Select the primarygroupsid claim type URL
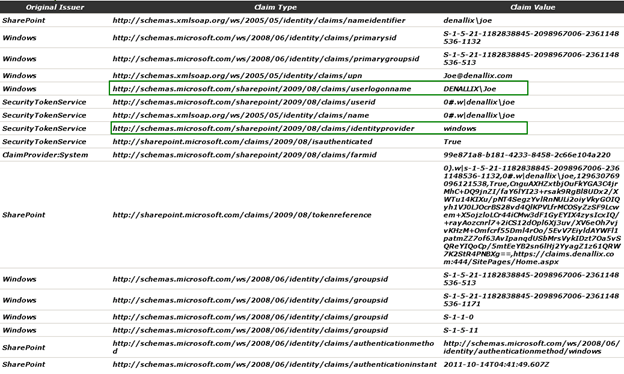Viewport: 624px width, 374px height. click(266, 59)
